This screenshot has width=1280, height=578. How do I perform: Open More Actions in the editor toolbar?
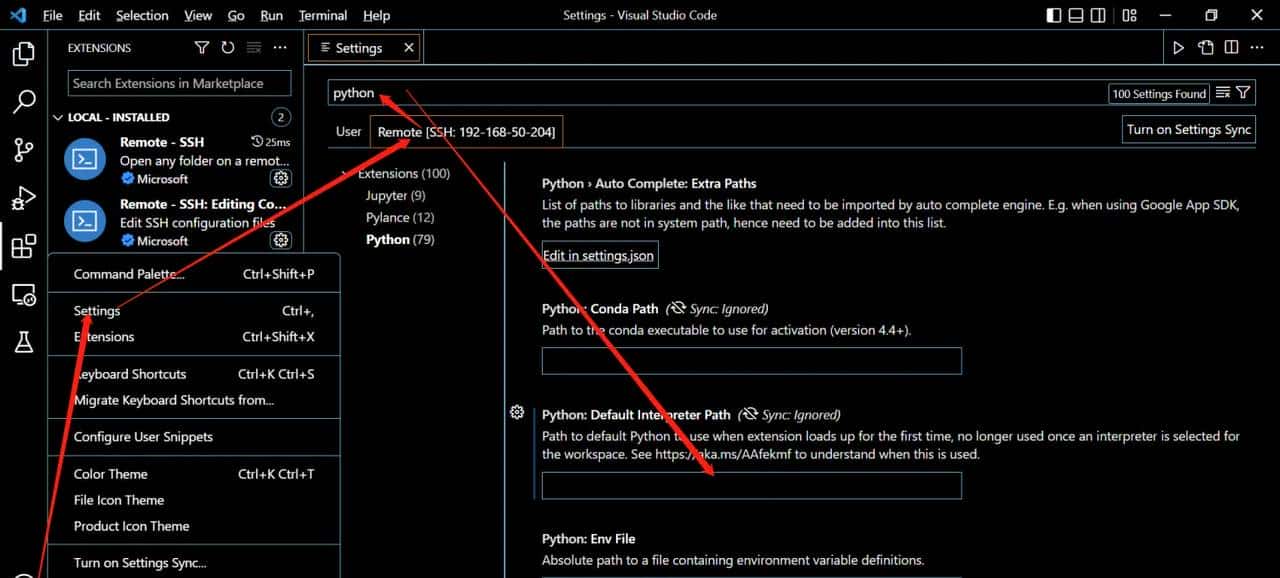point(1256,46)
